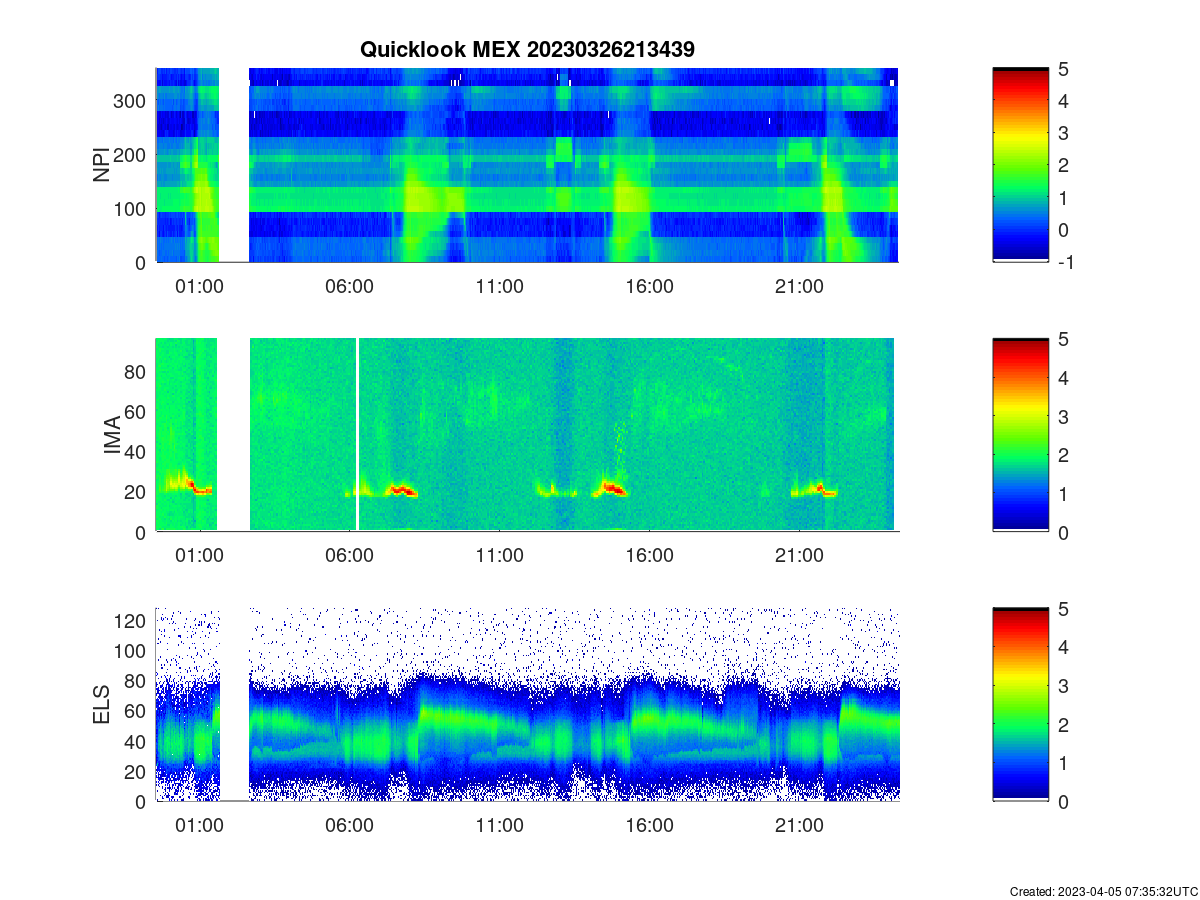Click the 11:00 tick under ELS plot

[x=500, y=826]
